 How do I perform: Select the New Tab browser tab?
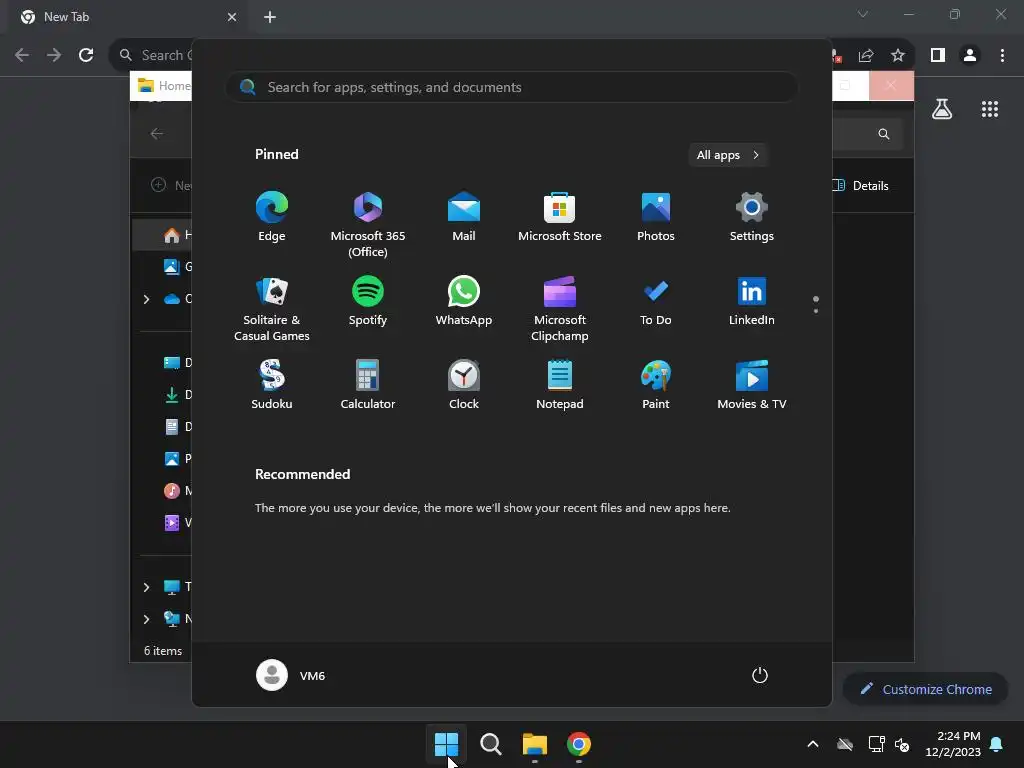(x=127, y=17)
